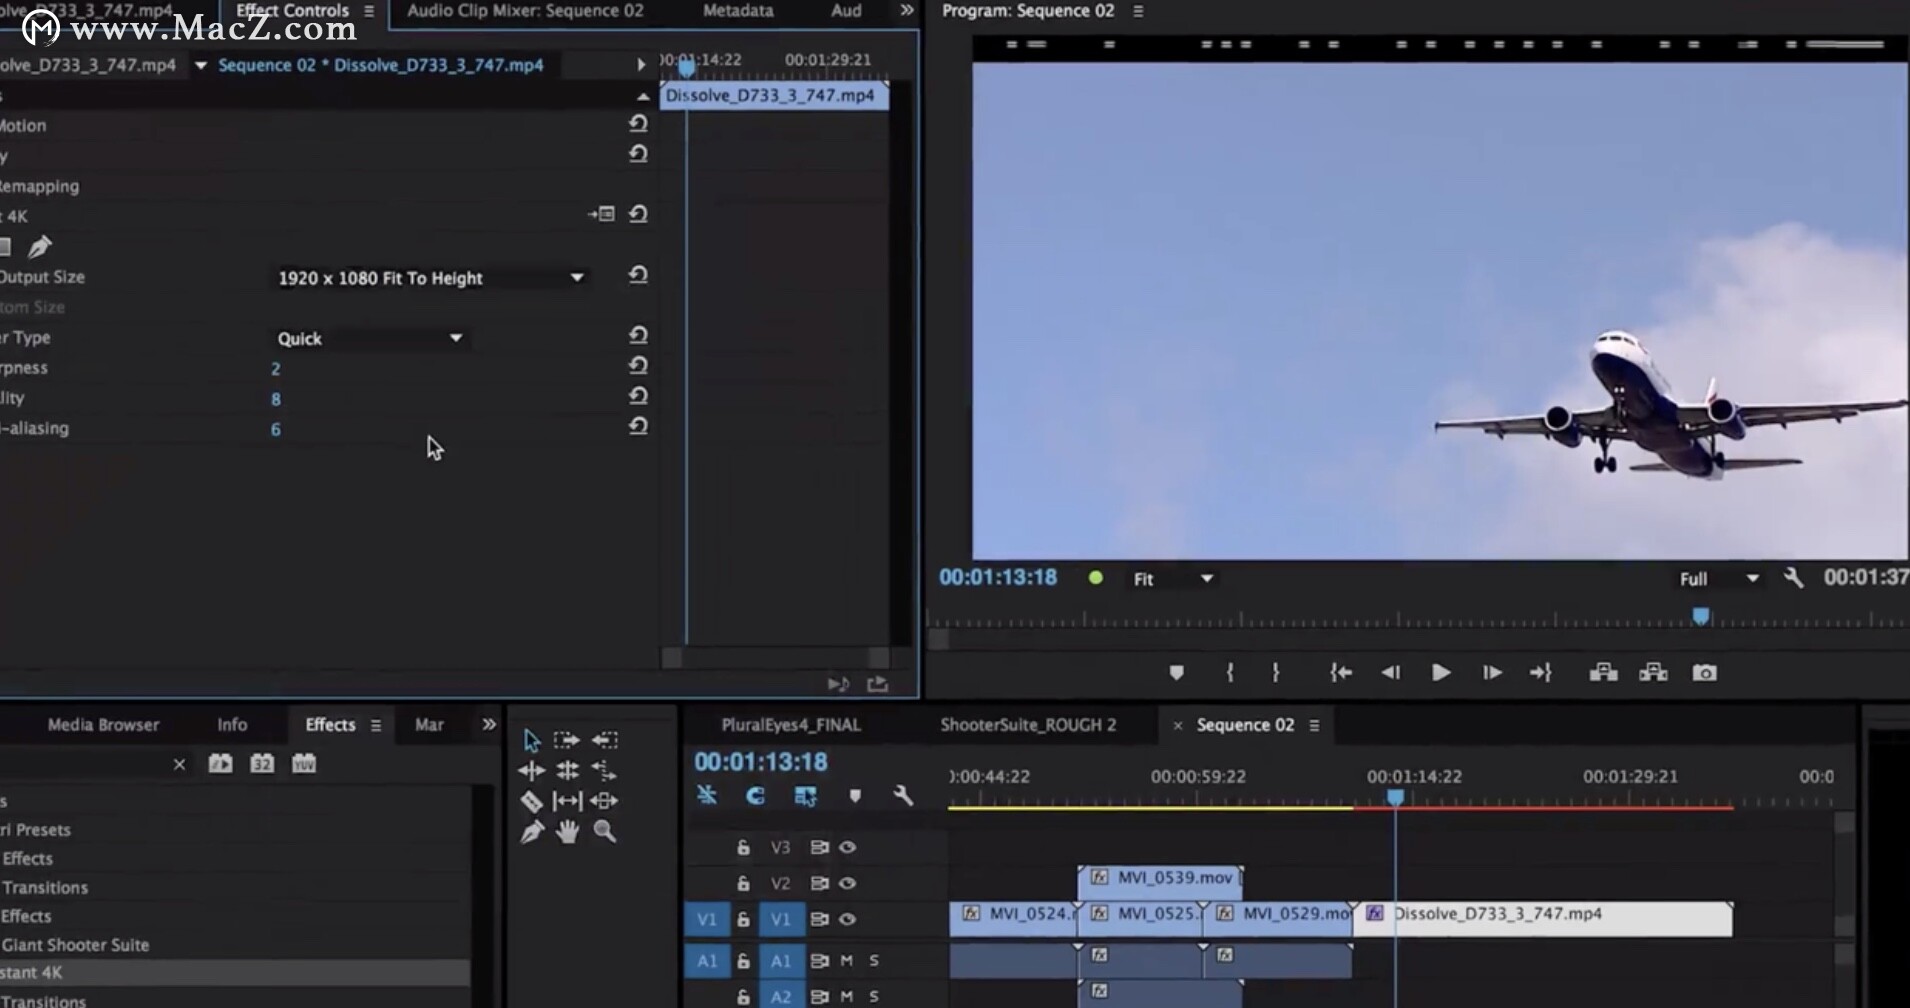
Task: Step back one frame
Action: [1390, 673]
